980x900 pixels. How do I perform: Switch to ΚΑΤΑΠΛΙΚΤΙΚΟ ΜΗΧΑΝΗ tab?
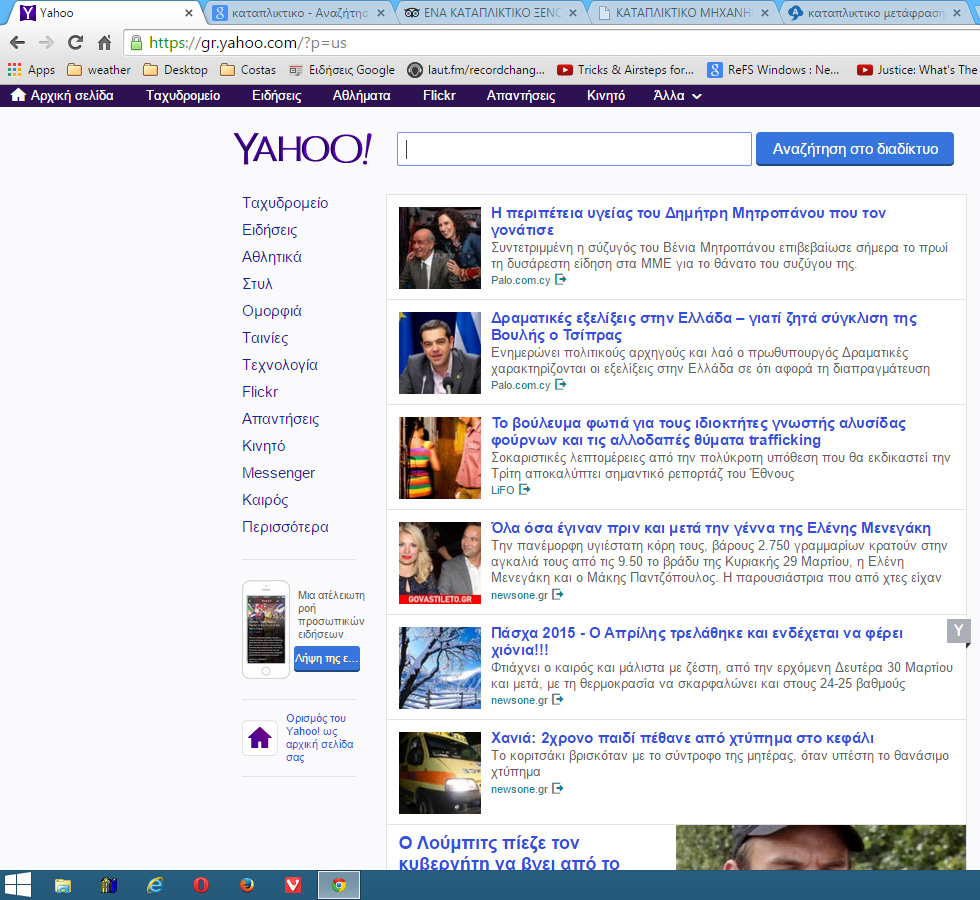pyautogui.click(x=682, y=12)
